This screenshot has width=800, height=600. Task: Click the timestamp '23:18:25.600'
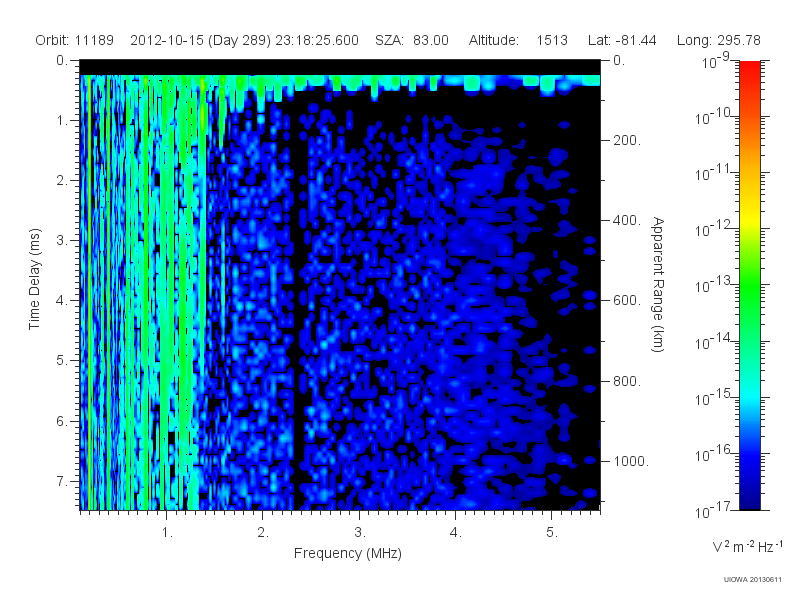pos(317,40)
